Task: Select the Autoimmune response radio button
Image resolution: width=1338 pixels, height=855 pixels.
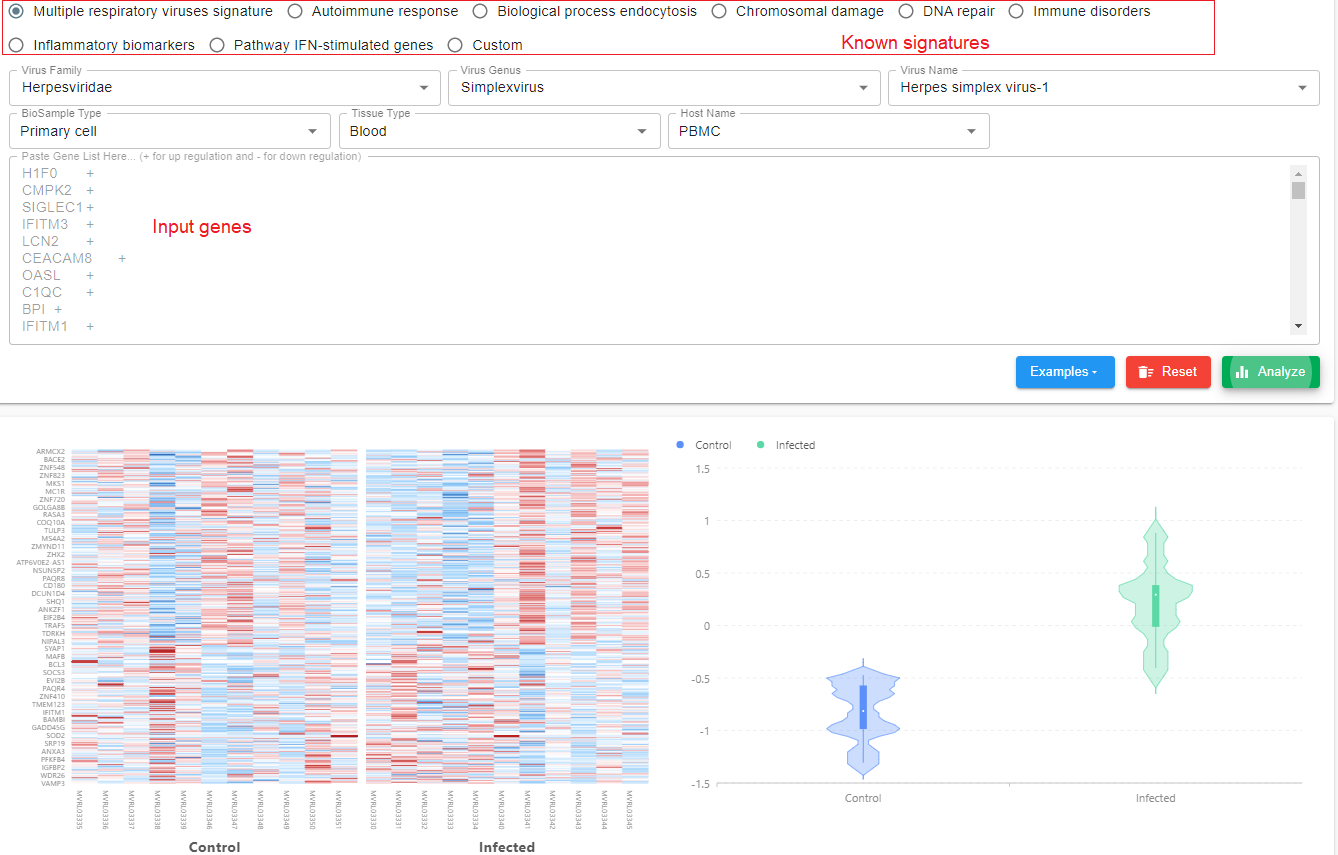Action: click(295, 12)
